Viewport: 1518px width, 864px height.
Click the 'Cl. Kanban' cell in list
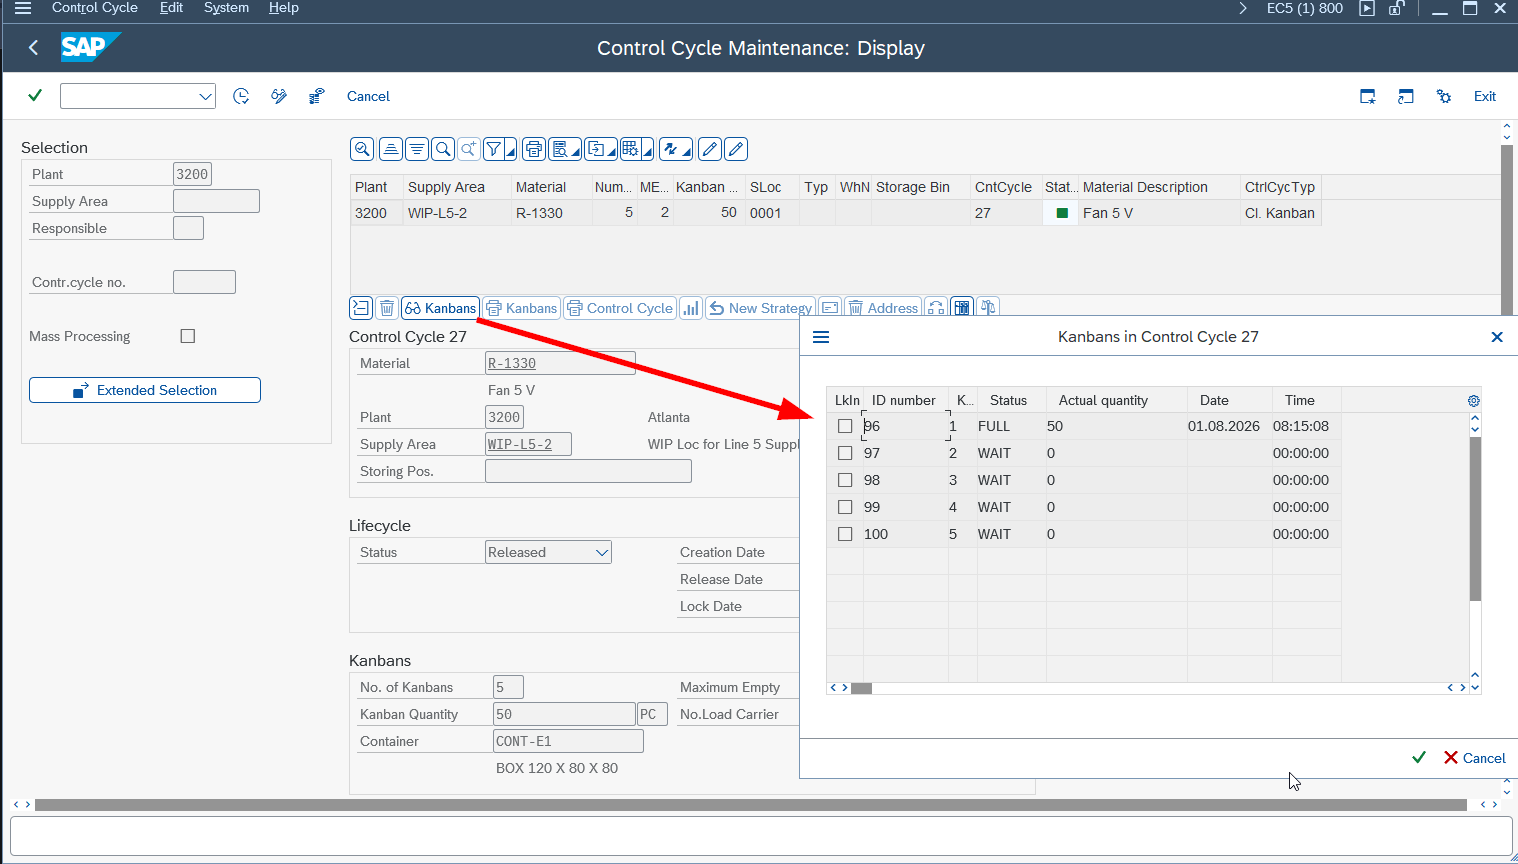(x=1280, y=213)
